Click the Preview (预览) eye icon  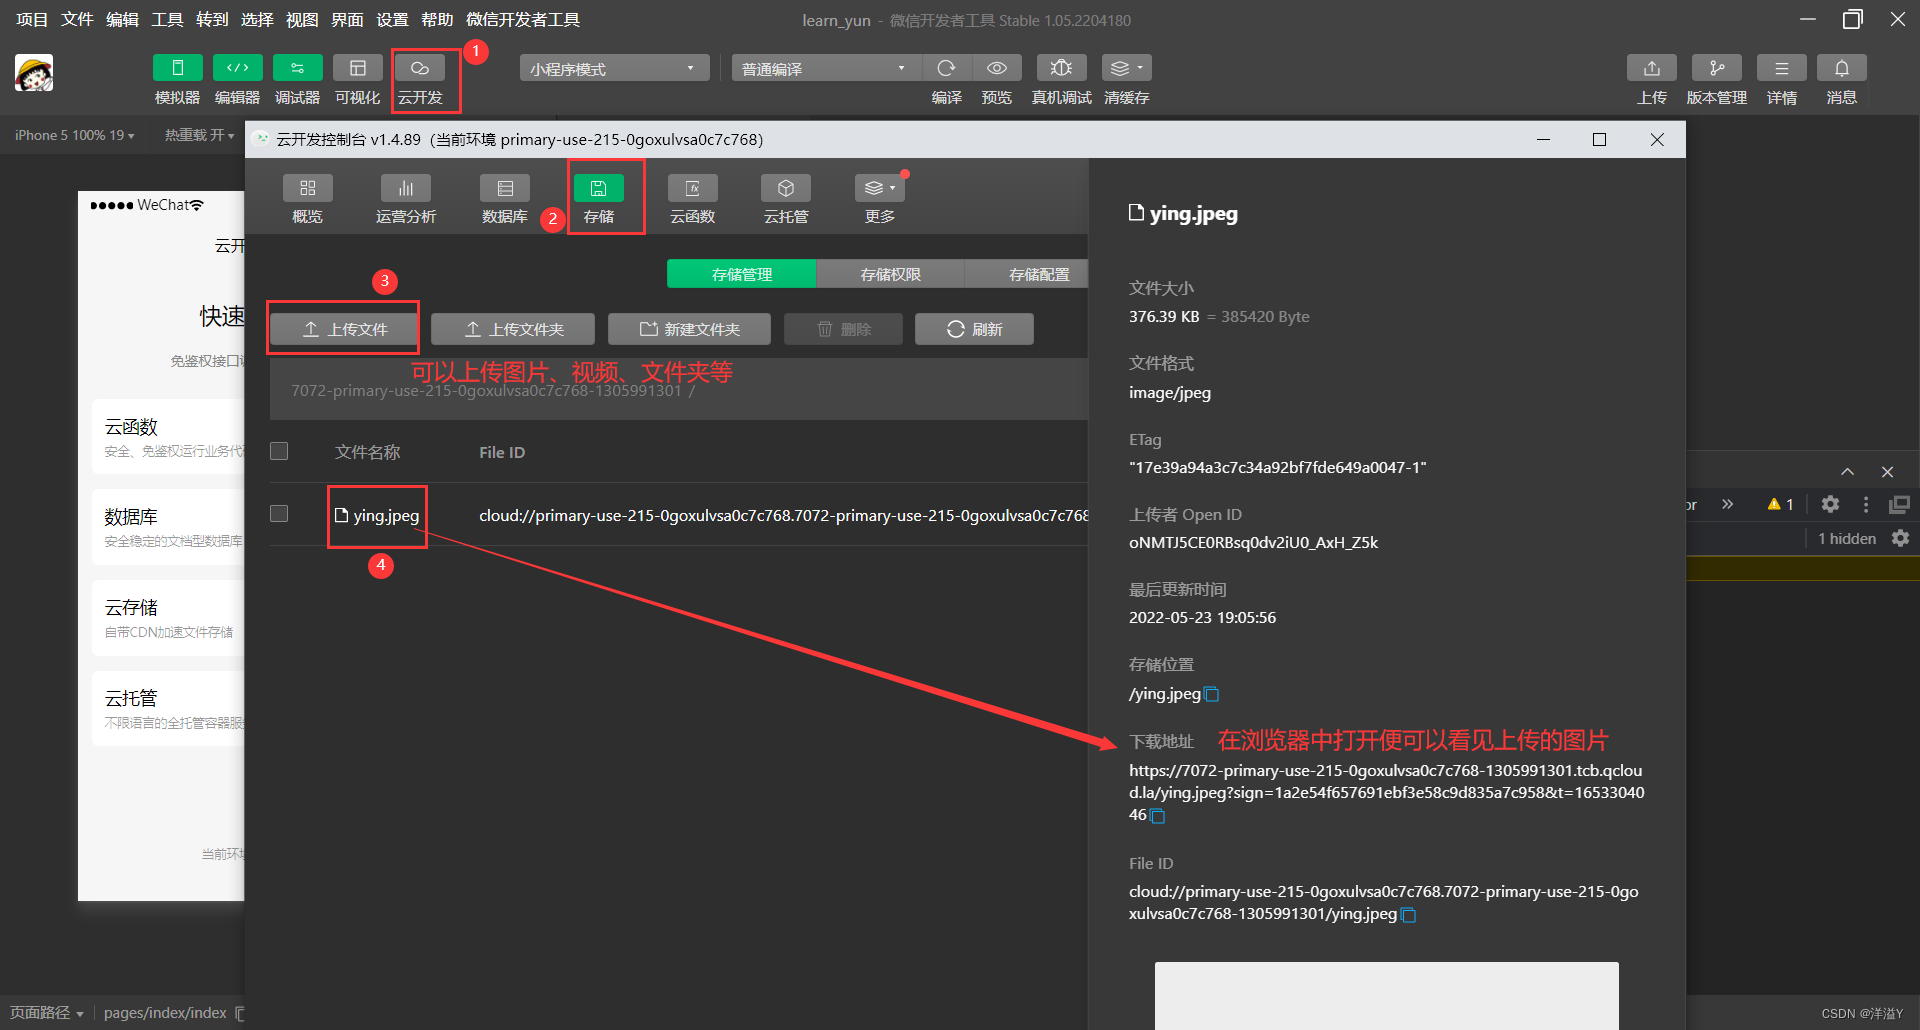[997, 68]
